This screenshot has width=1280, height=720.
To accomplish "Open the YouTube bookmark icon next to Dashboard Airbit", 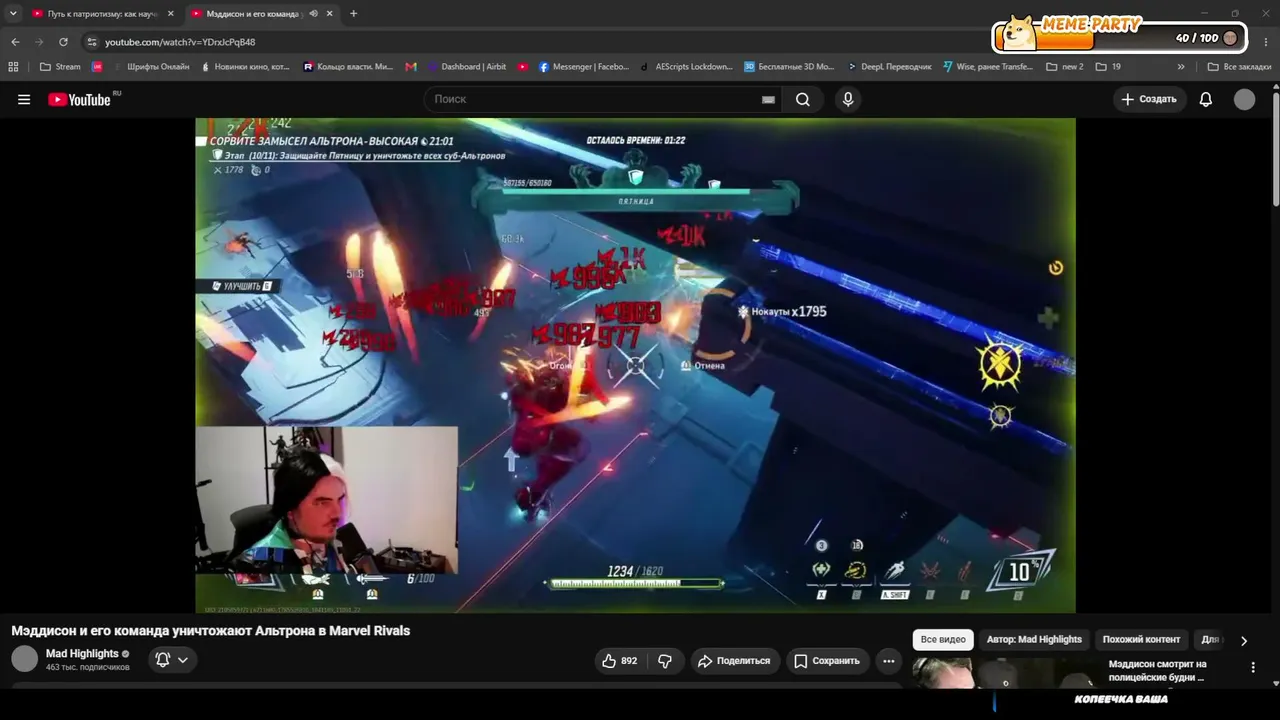I will [523, 67].
